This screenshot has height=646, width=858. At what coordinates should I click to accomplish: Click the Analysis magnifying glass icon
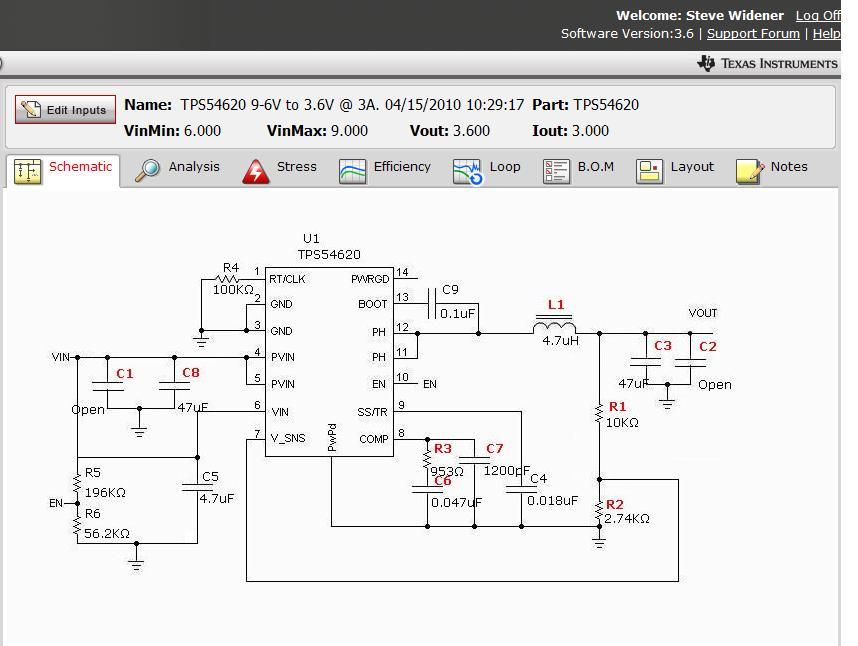pyautogui.click(x=149, y=167)
